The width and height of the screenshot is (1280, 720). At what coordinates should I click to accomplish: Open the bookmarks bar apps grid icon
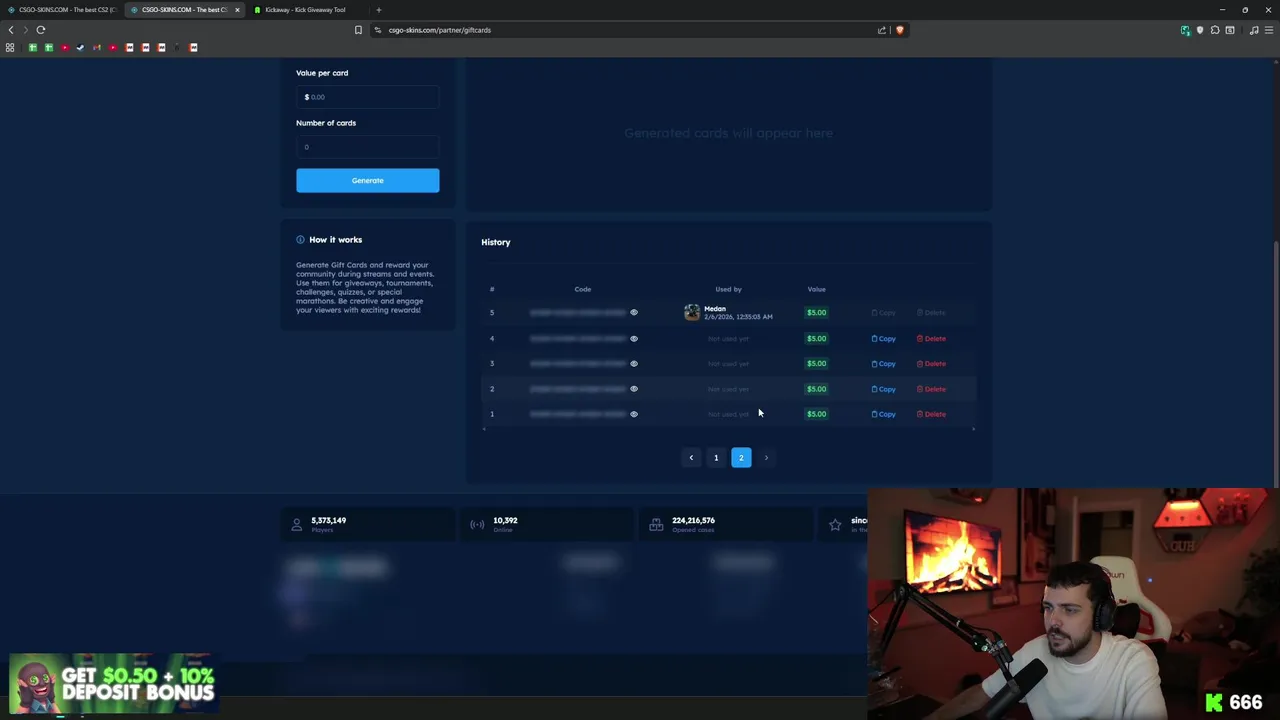point(10,47)
